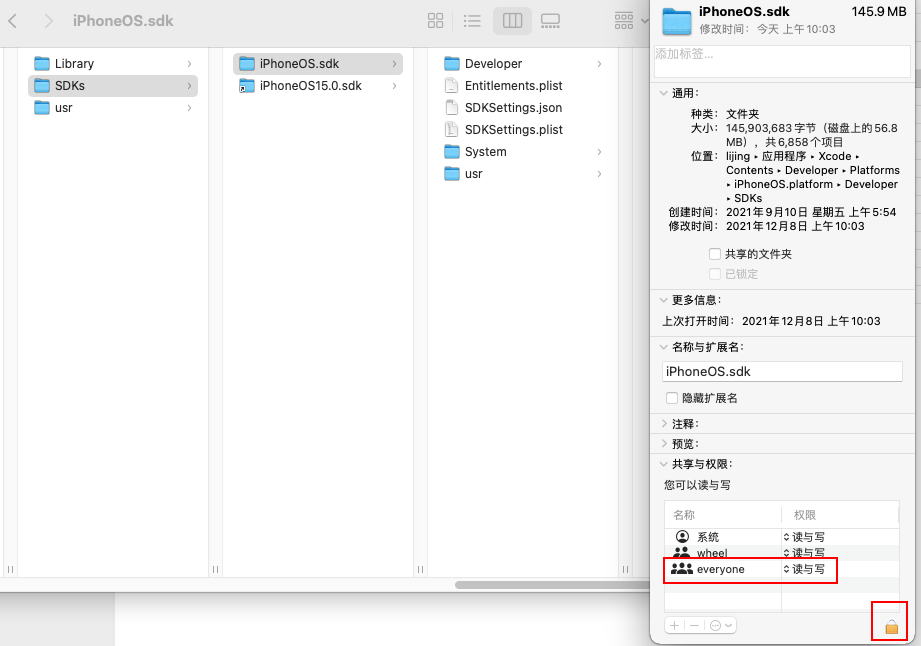Image resolution: width=921 pixels, height=646 pixels.
Task: Expand the 预览 section
Action: (x=664, y=444)
